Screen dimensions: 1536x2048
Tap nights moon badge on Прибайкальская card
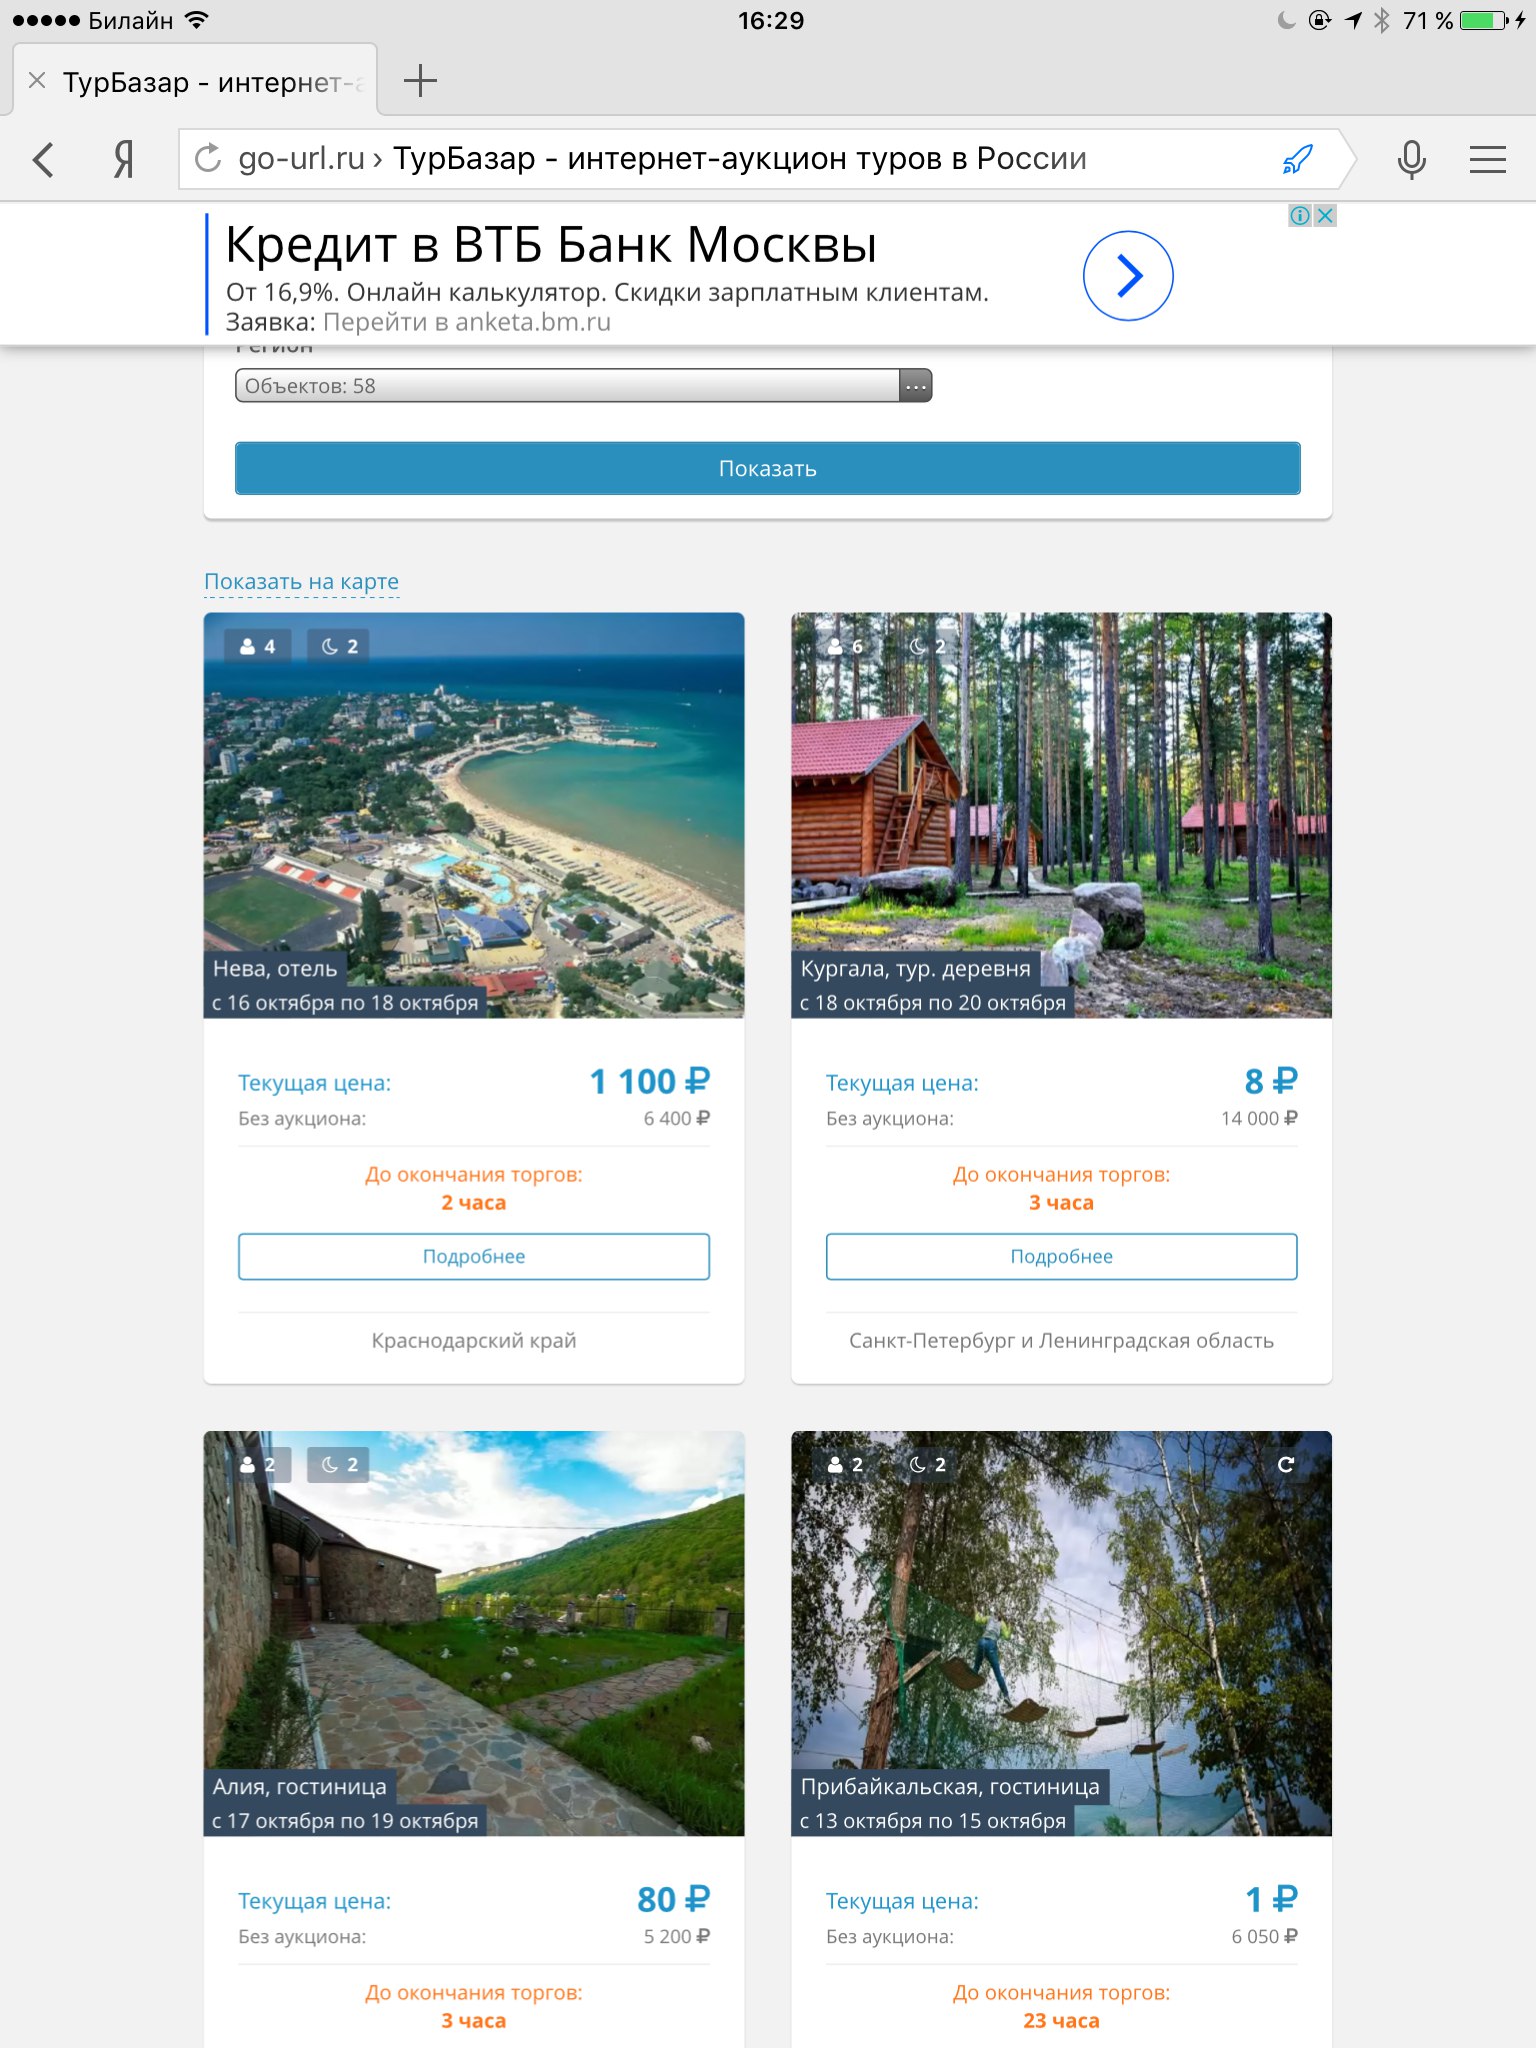point(927,1465)
